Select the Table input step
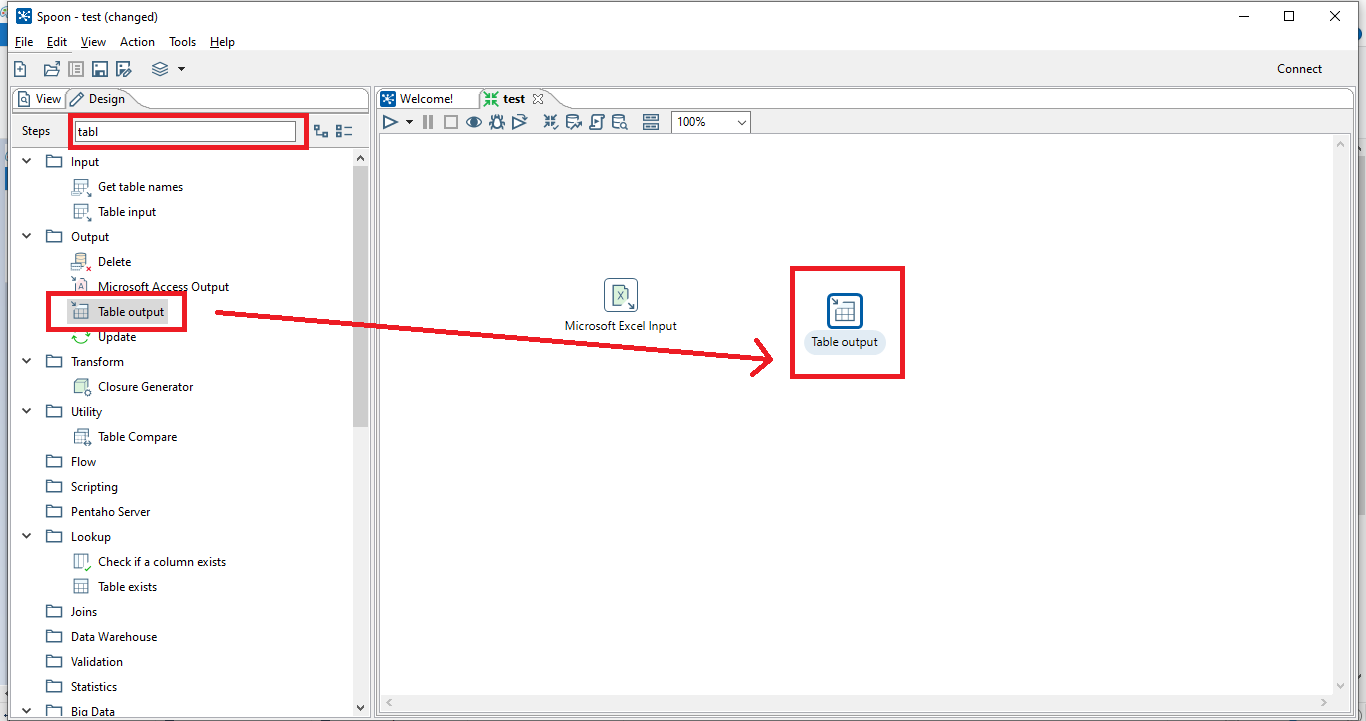The height and width of the screenshot is (721, 1366). [127, 212]
